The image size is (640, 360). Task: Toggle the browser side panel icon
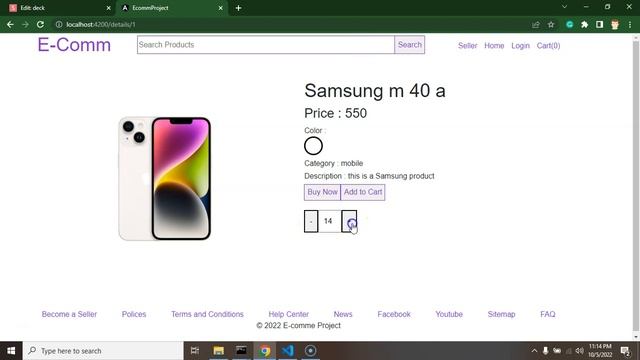click(599, 24)
